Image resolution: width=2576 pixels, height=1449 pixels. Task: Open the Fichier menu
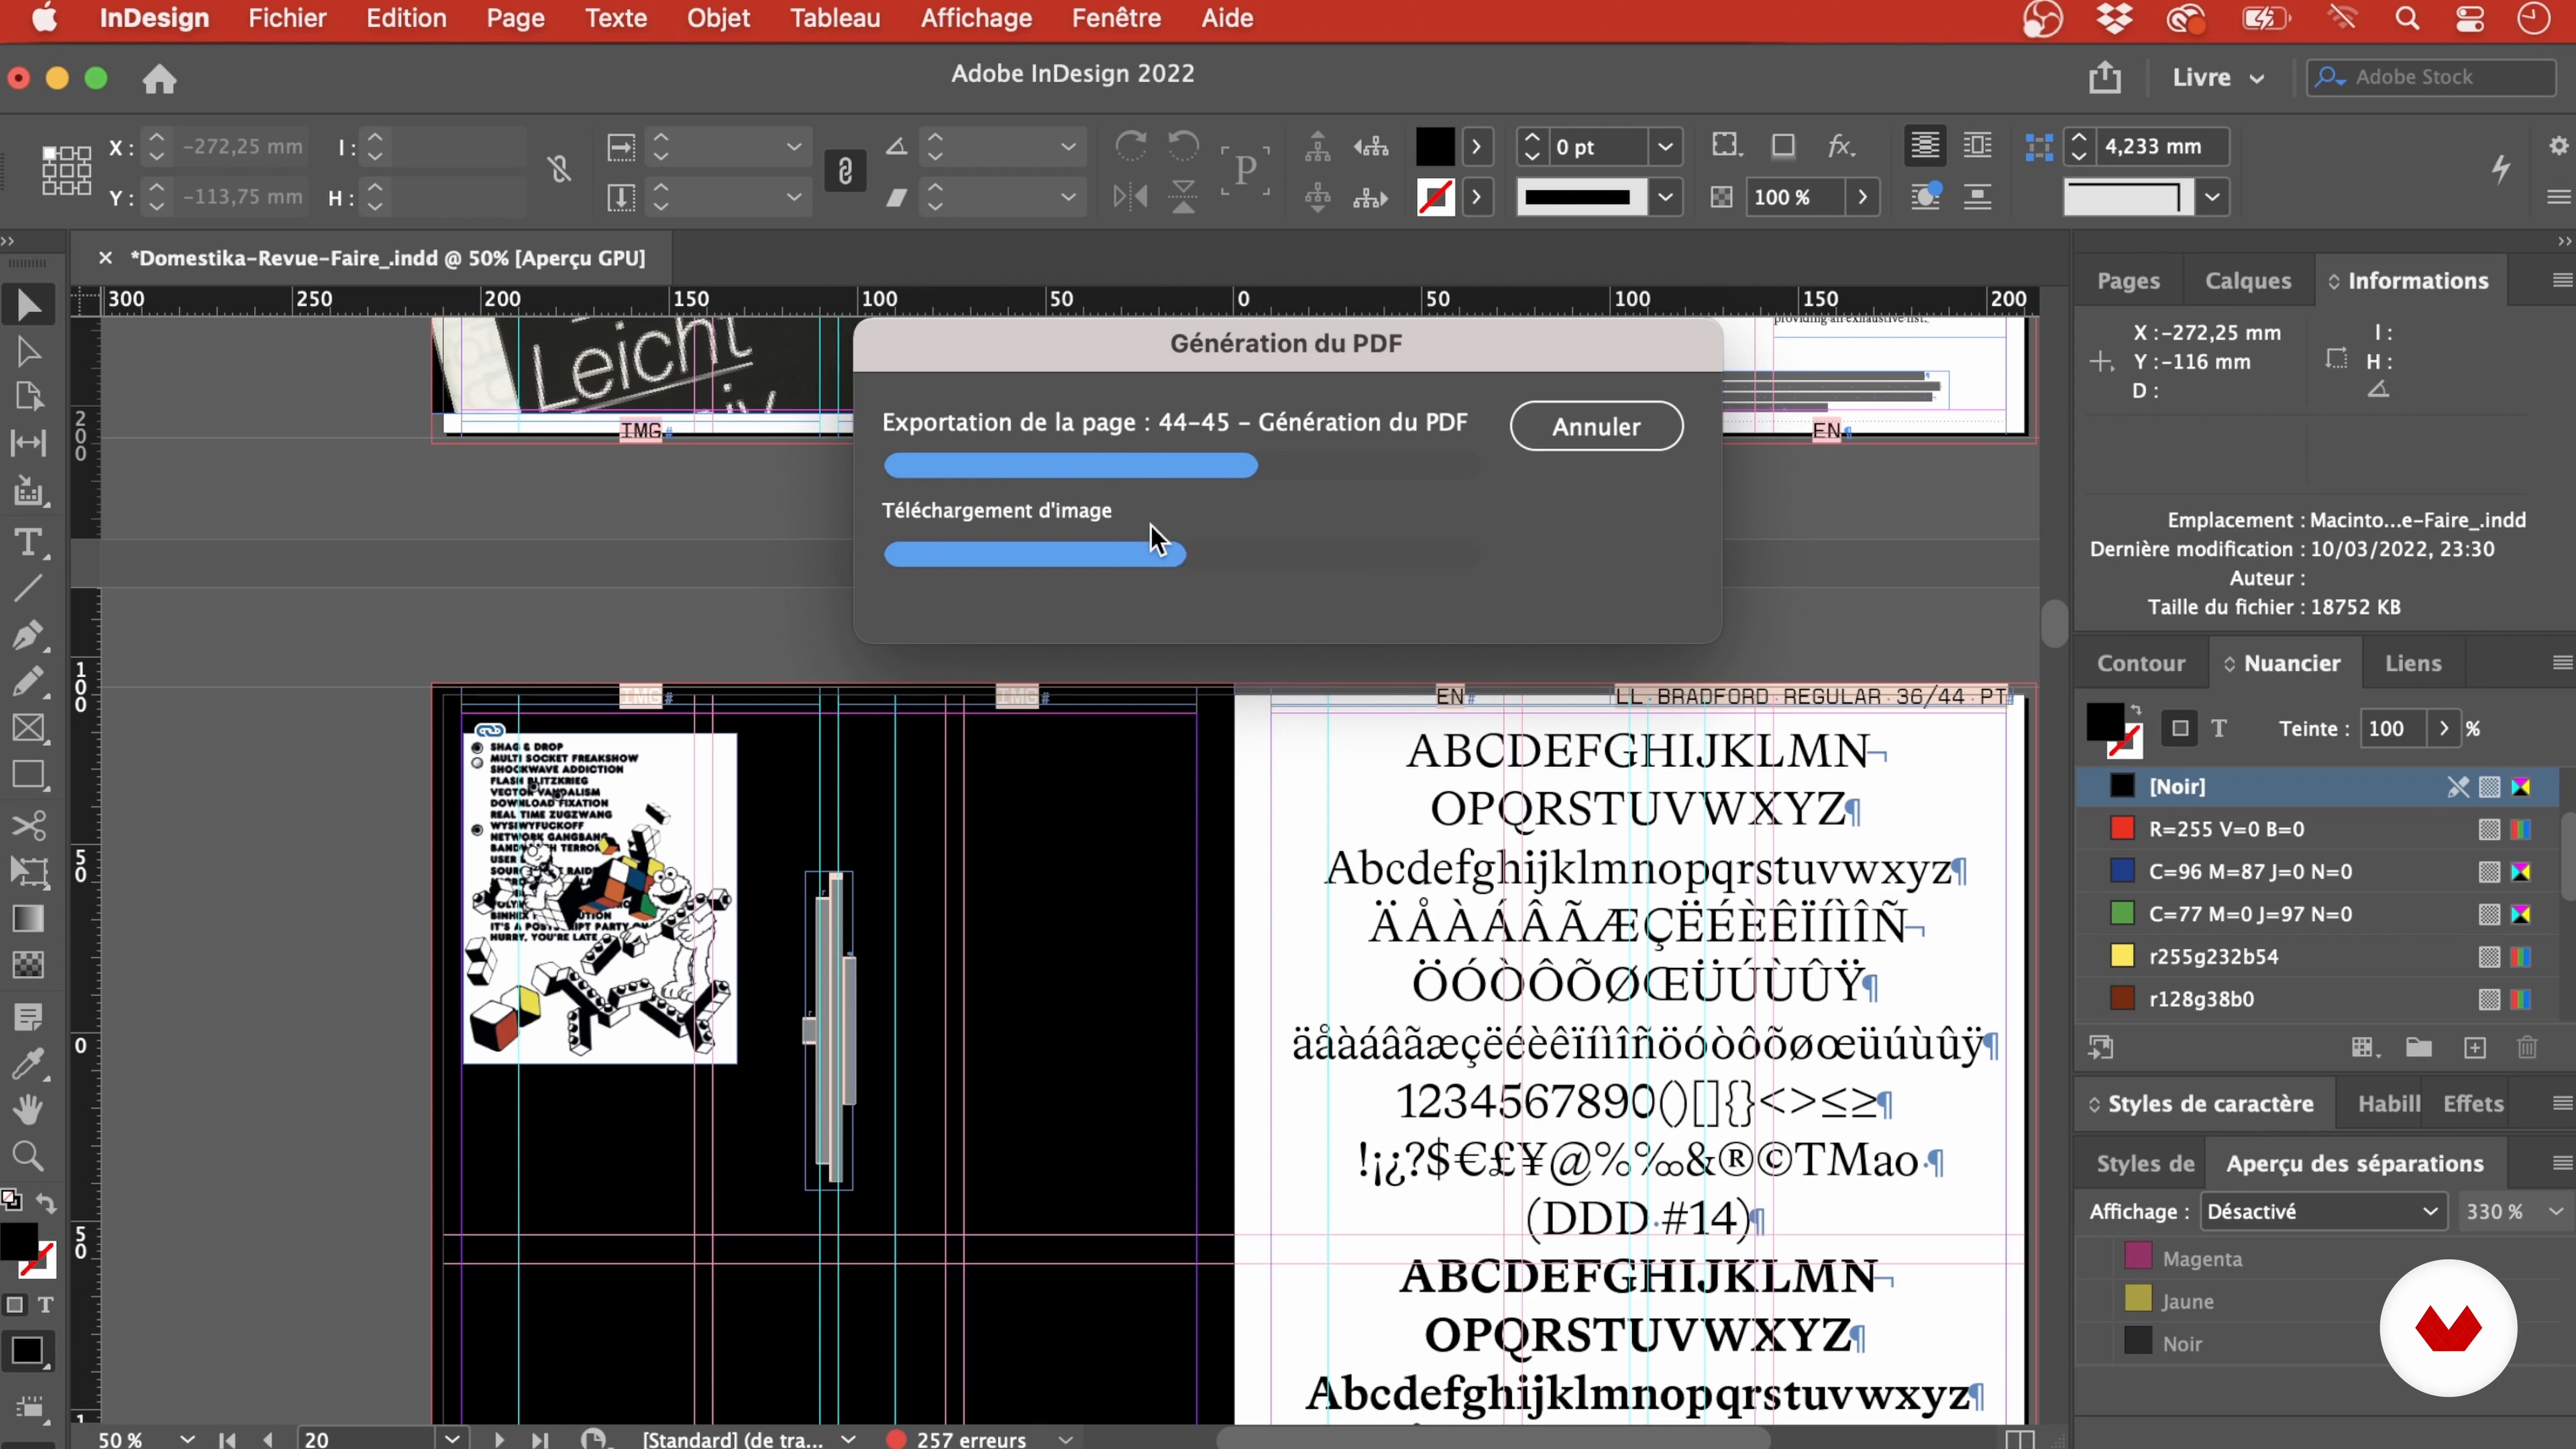(287, 18)
